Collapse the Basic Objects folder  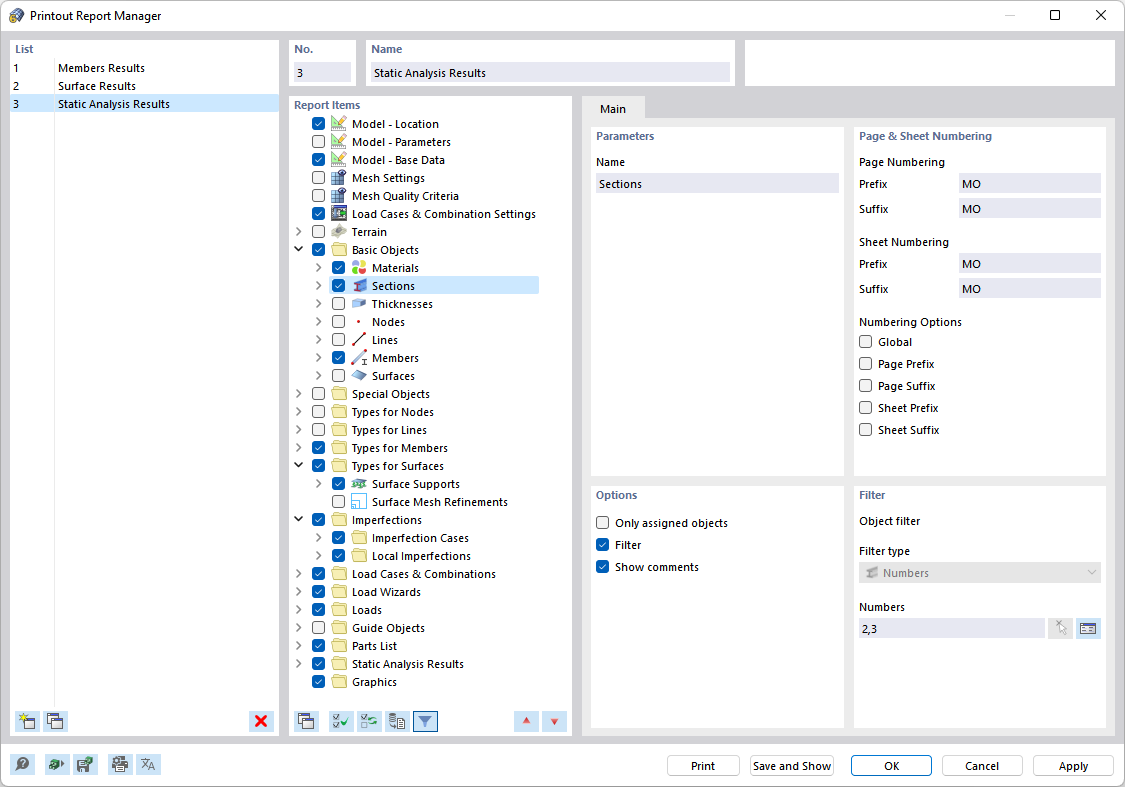pos(299,249)
